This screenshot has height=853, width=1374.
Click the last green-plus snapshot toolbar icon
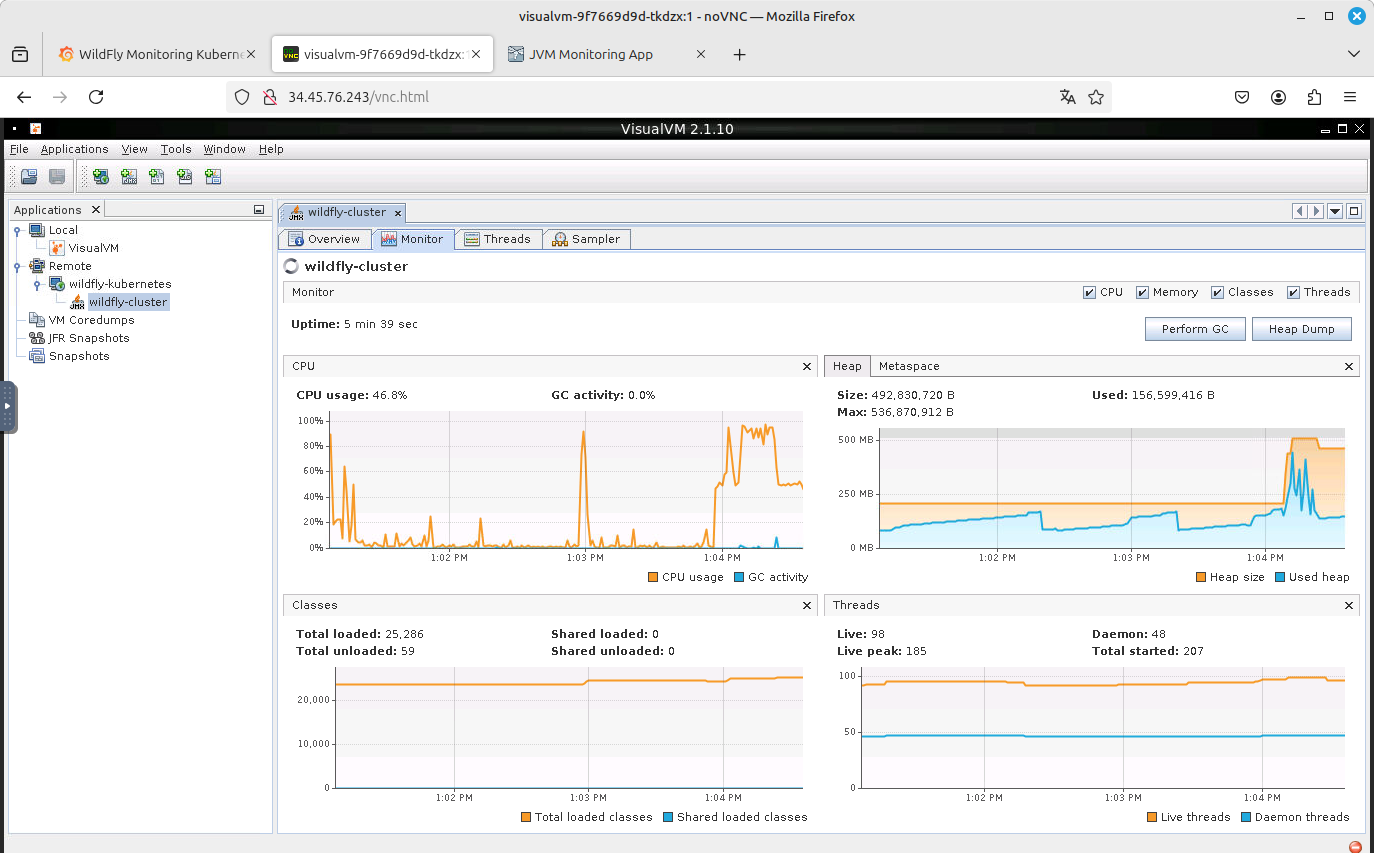(x=212, y=177)
